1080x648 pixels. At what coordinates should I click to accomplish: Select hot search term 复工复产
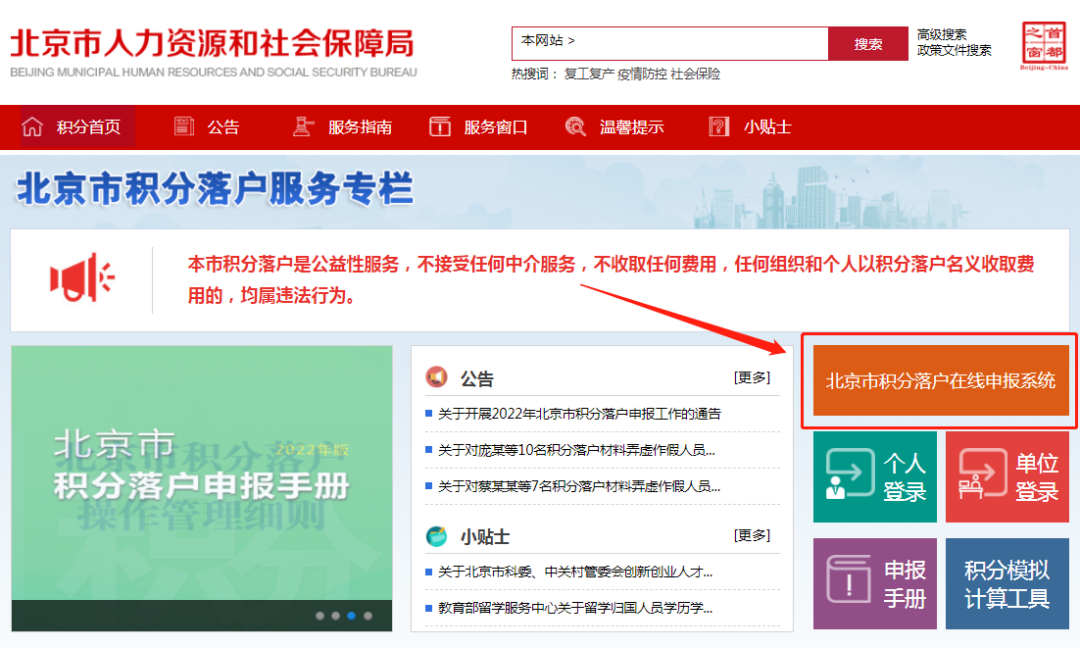click(589, 74)
